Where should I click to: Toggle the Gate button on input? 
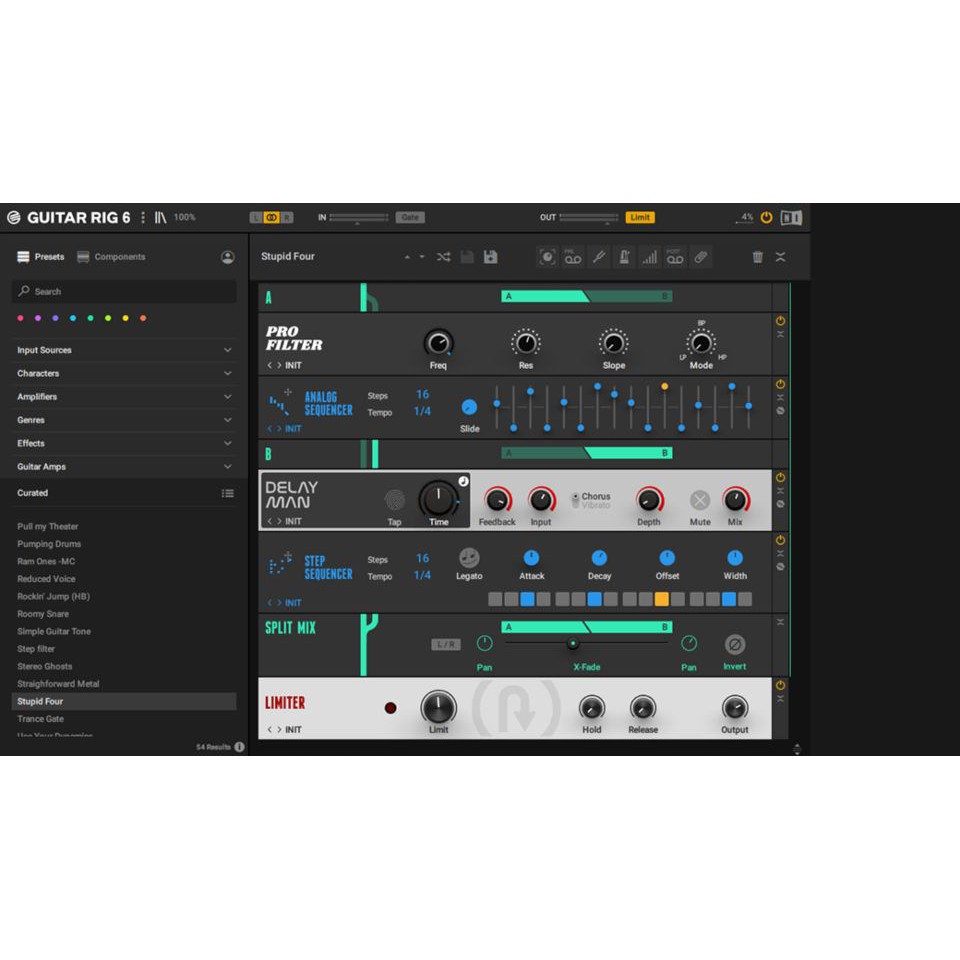coord(409,217)
